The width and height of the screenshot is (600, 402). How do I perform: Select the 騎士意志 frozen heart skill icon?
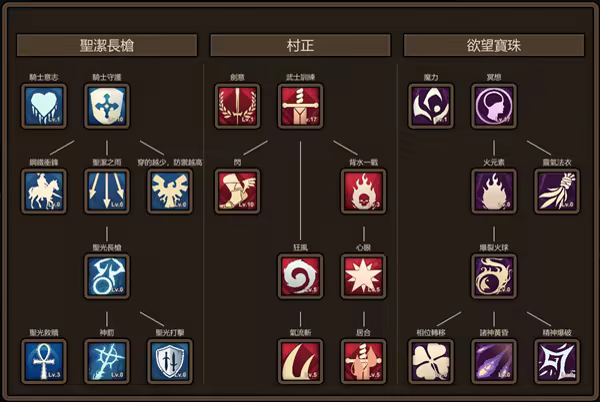(x=44, y=106)
